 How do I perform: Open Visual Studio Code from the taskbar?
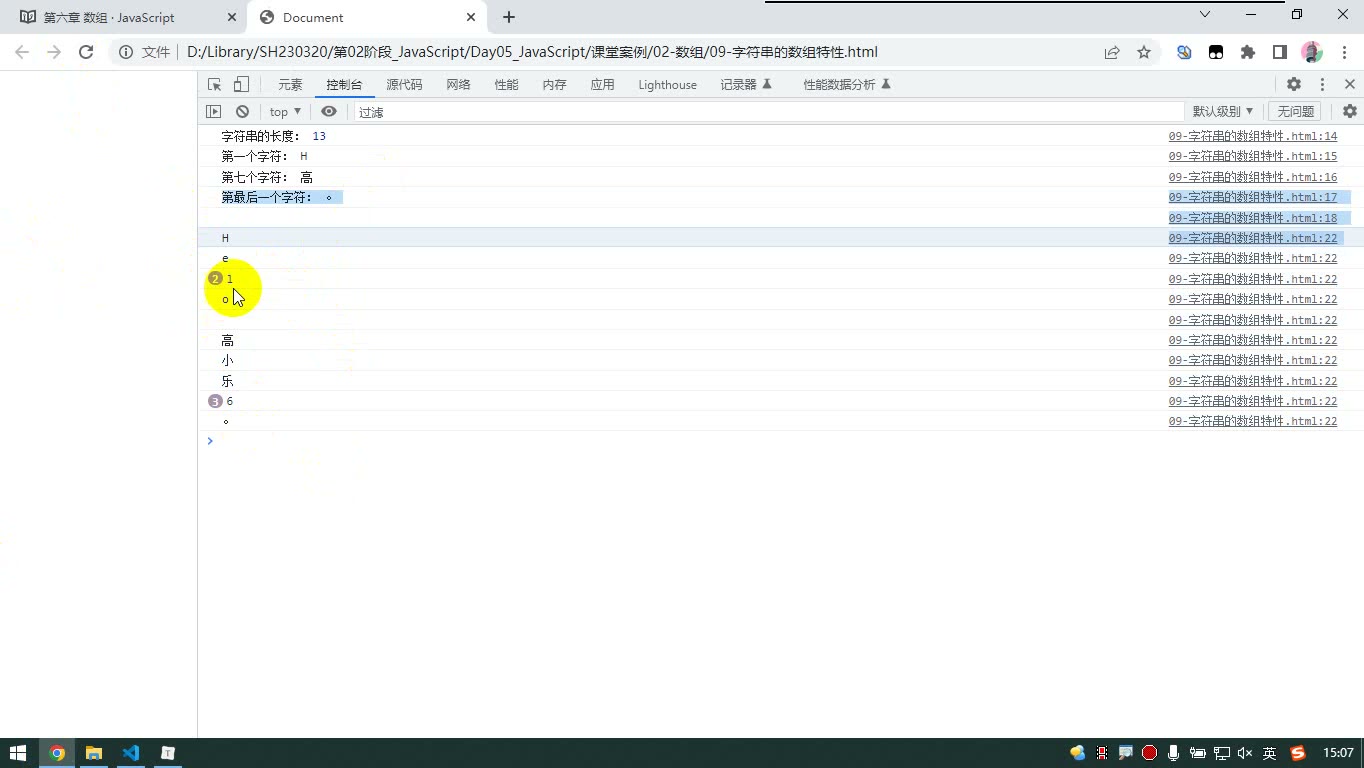pos(131,753)
